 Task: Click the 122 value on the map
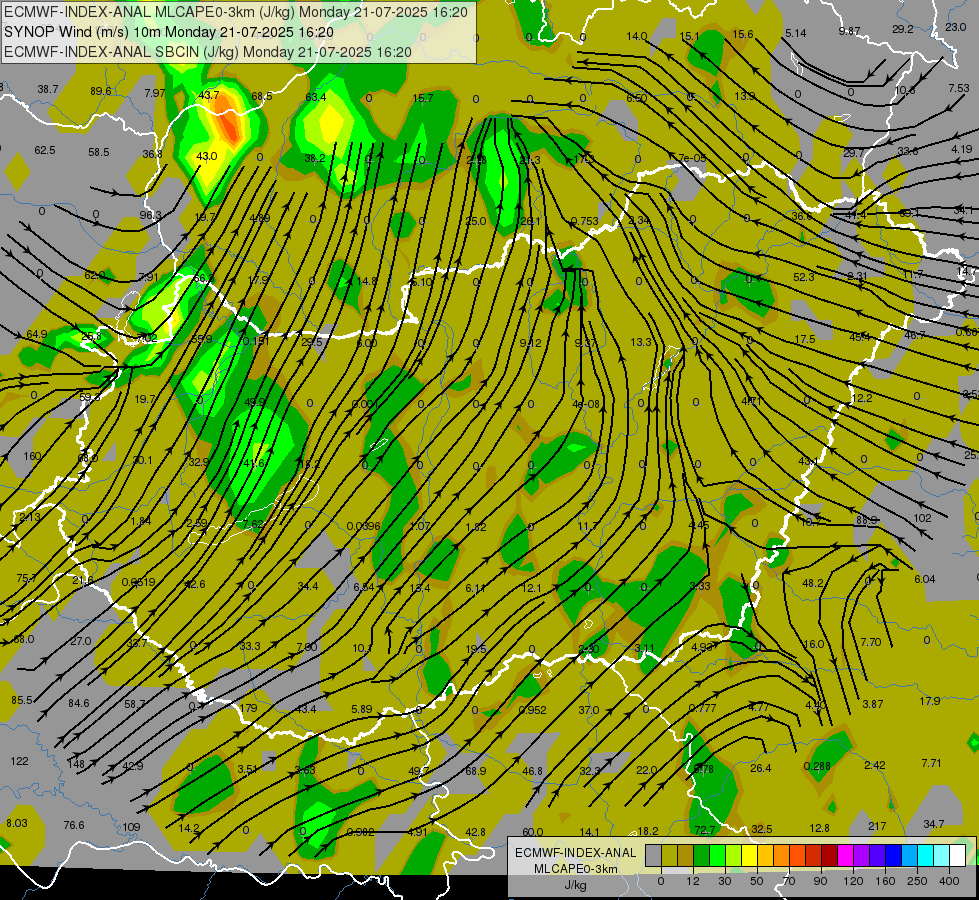[19, 761]
